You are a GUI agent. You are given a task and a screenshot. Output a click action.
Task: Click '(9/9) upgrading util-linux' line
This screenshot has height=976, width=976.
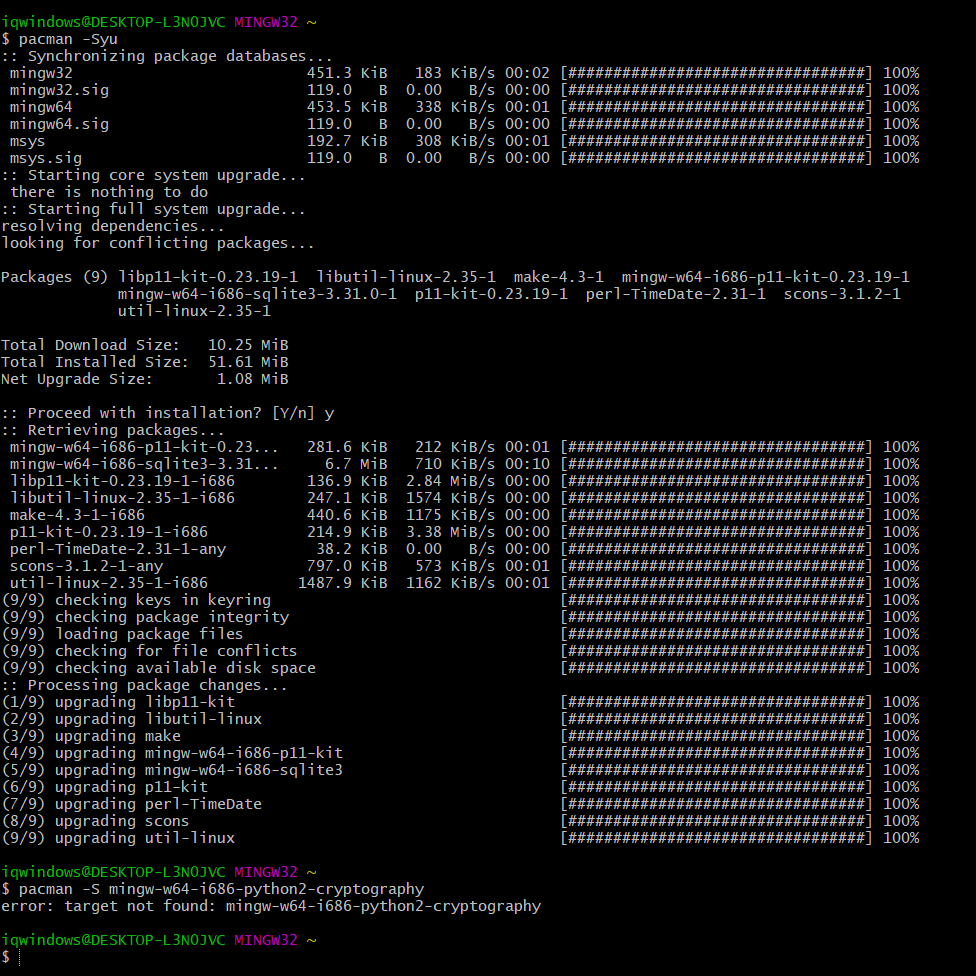point(118,838)
